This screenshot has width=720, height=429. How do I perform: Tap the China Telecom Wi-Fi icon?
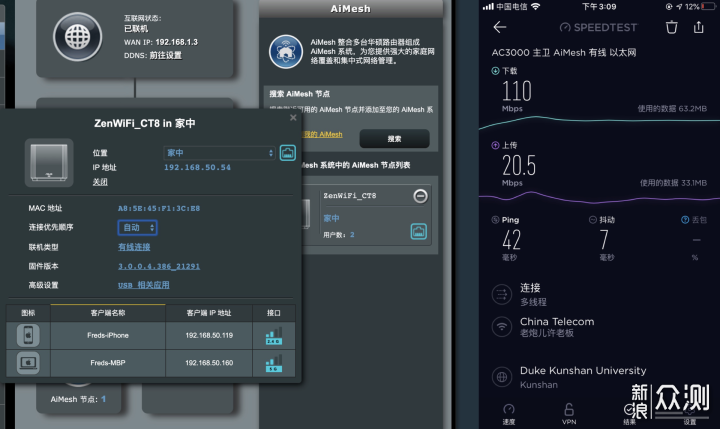point(501,327)
